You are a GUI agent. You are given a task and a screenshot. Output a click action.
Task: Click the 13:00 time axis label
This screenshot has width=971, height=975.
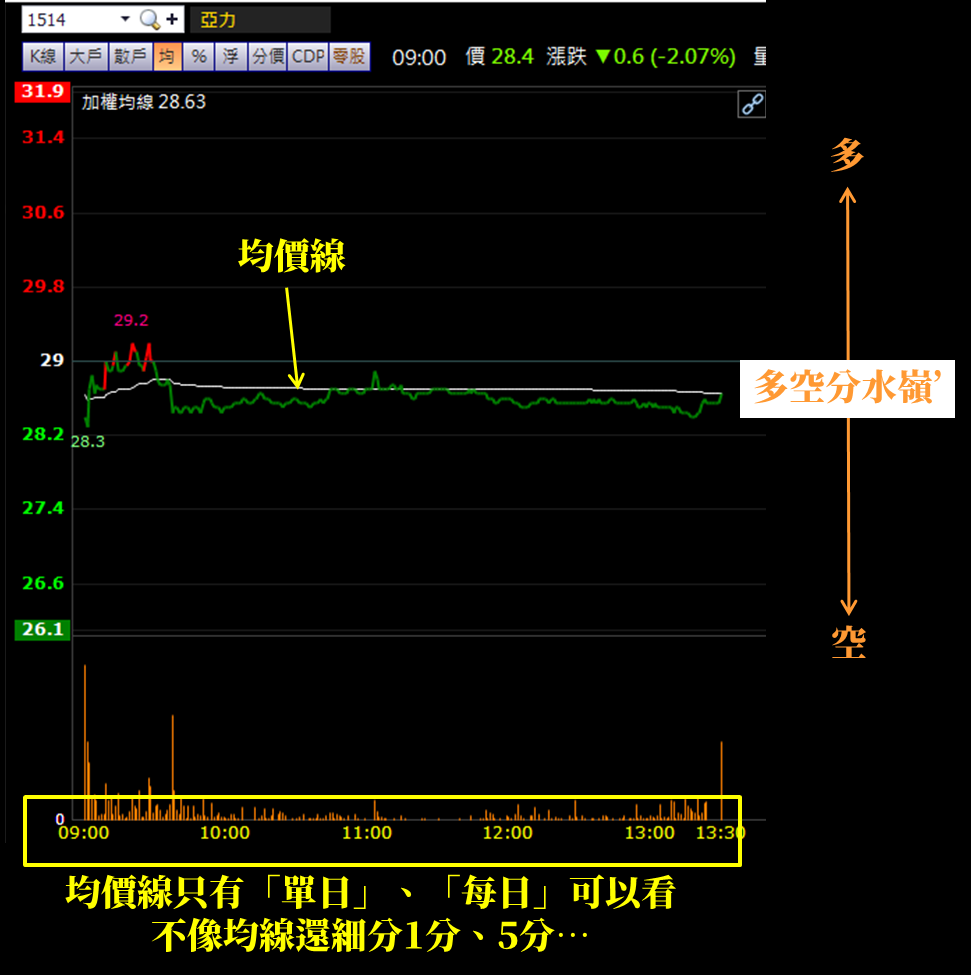point(649,833)
